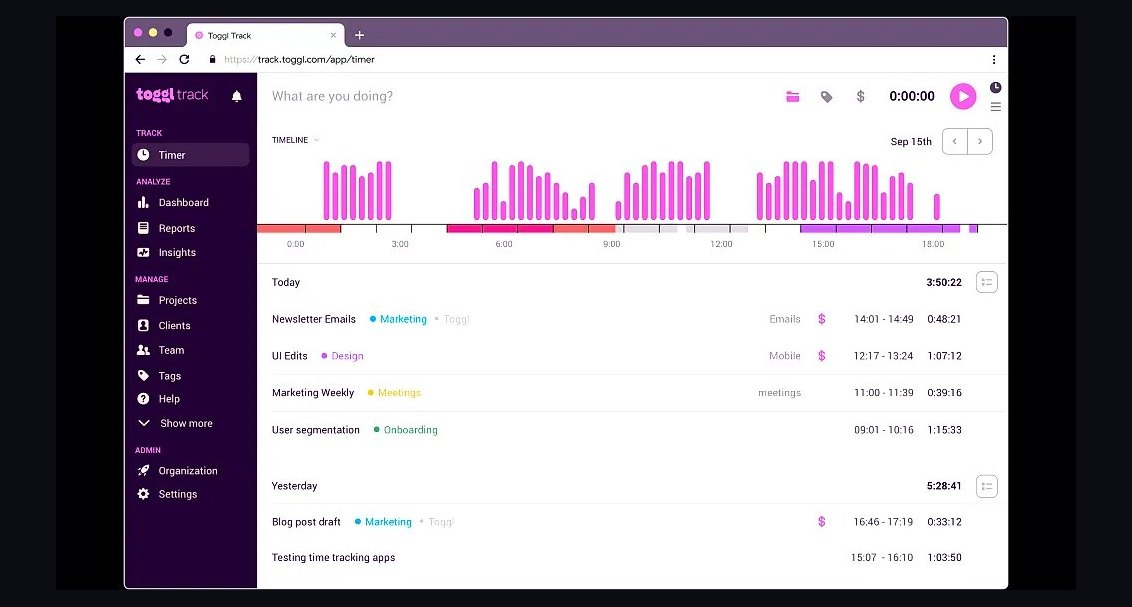Toggle bulk edit for Today entries
Image resolution: width=1132 pixels, height=607 pixels.
(987, 282)
